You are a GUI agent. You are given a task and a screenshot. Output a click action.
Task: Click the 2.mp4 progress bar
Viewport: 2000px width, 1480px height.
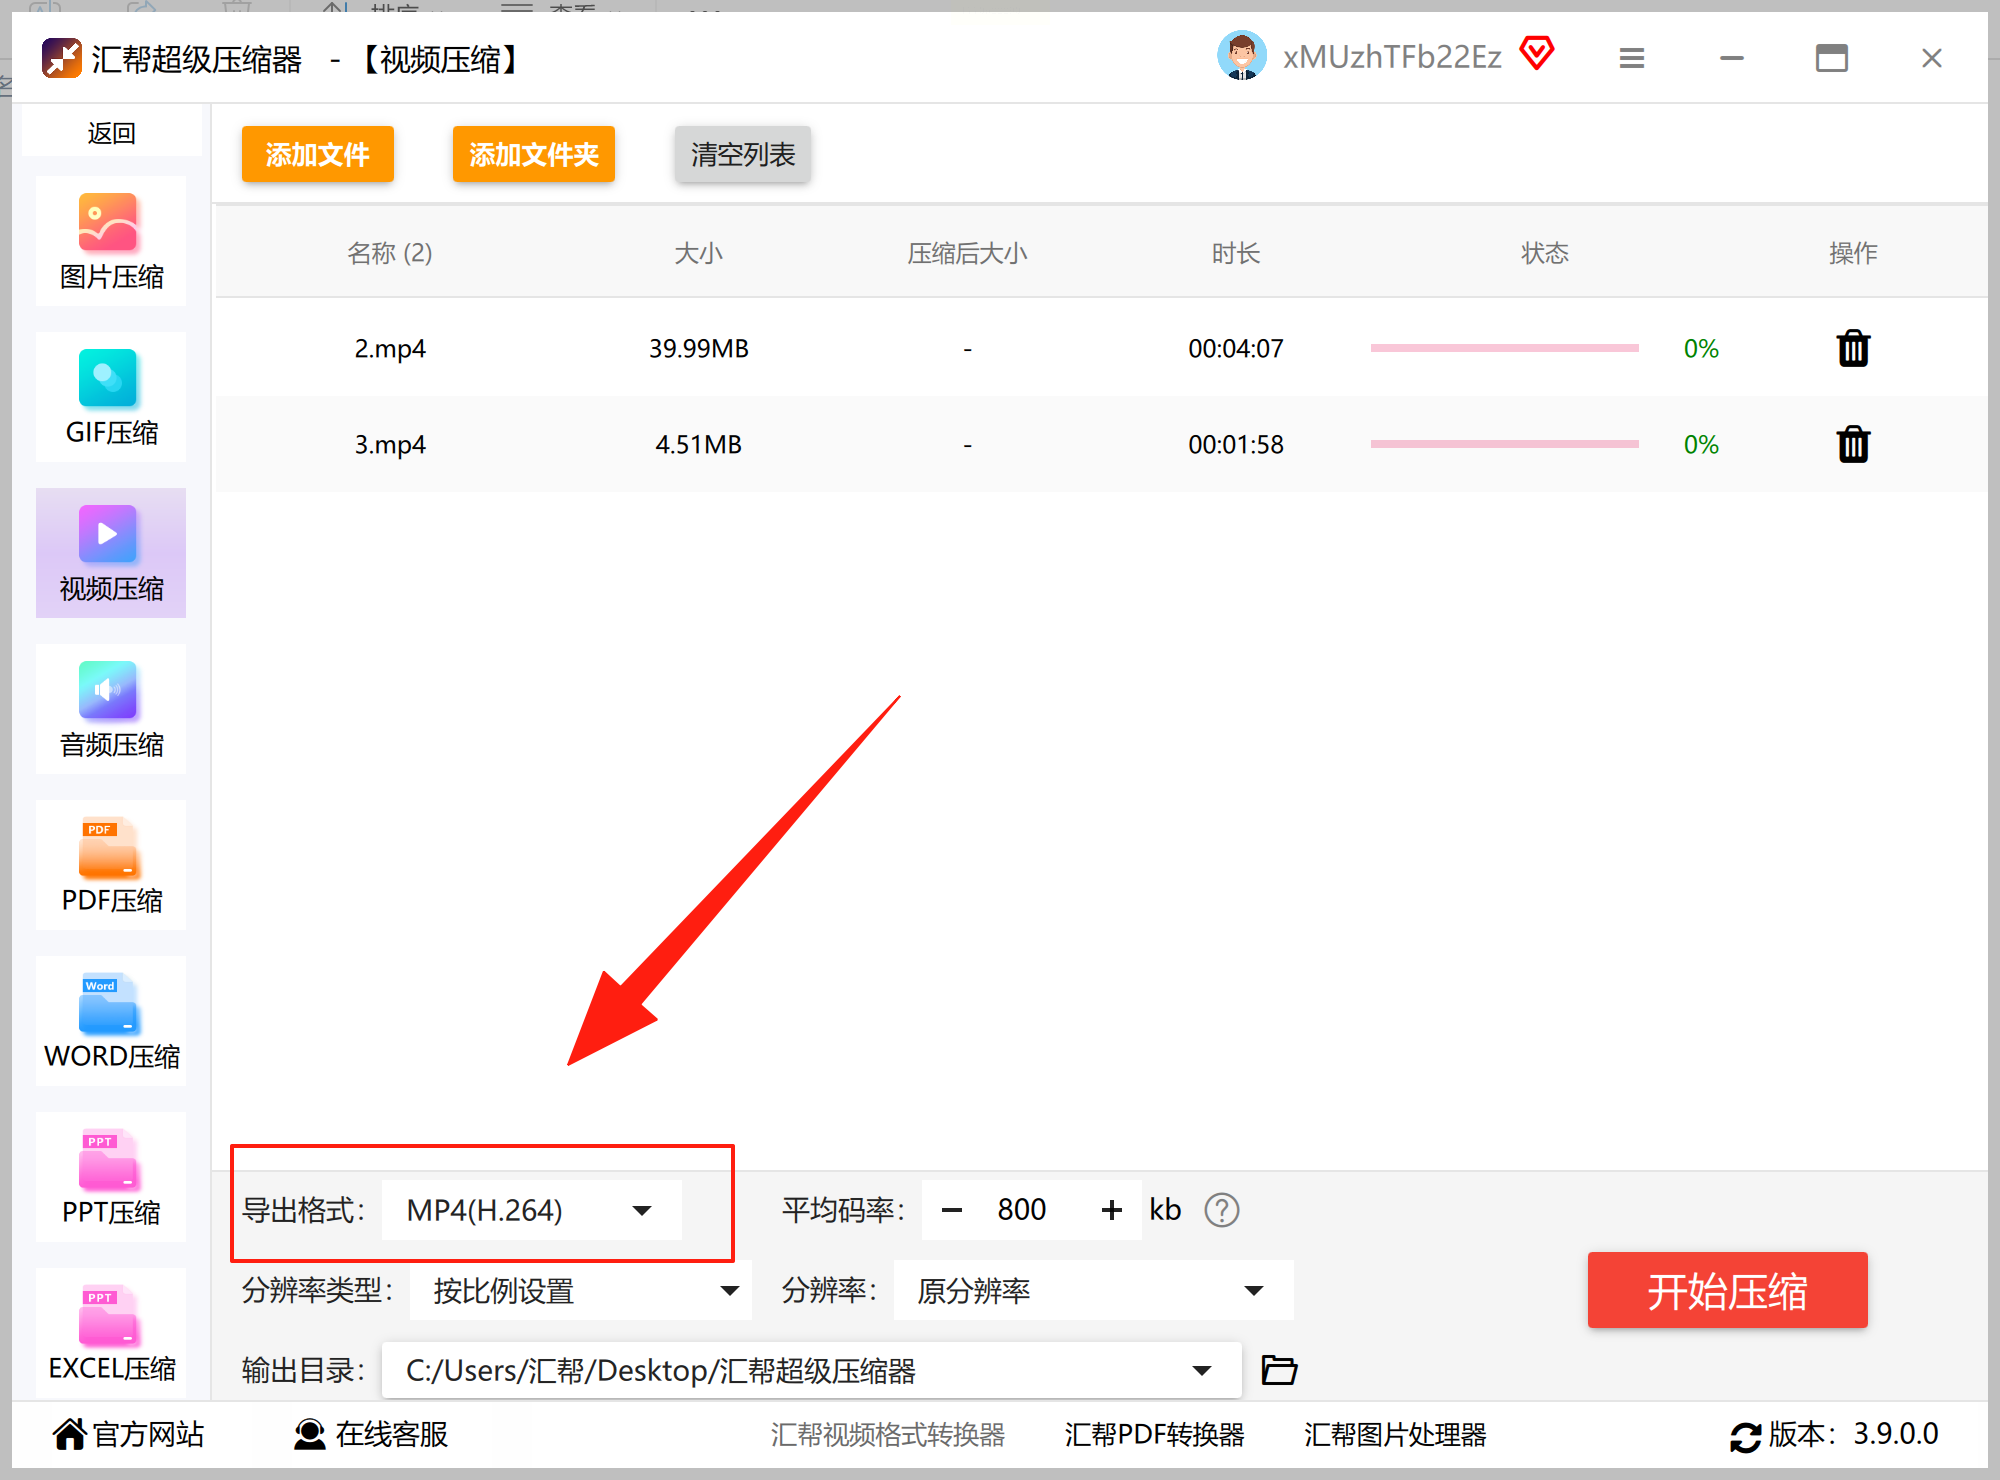tap(1503, 349)
